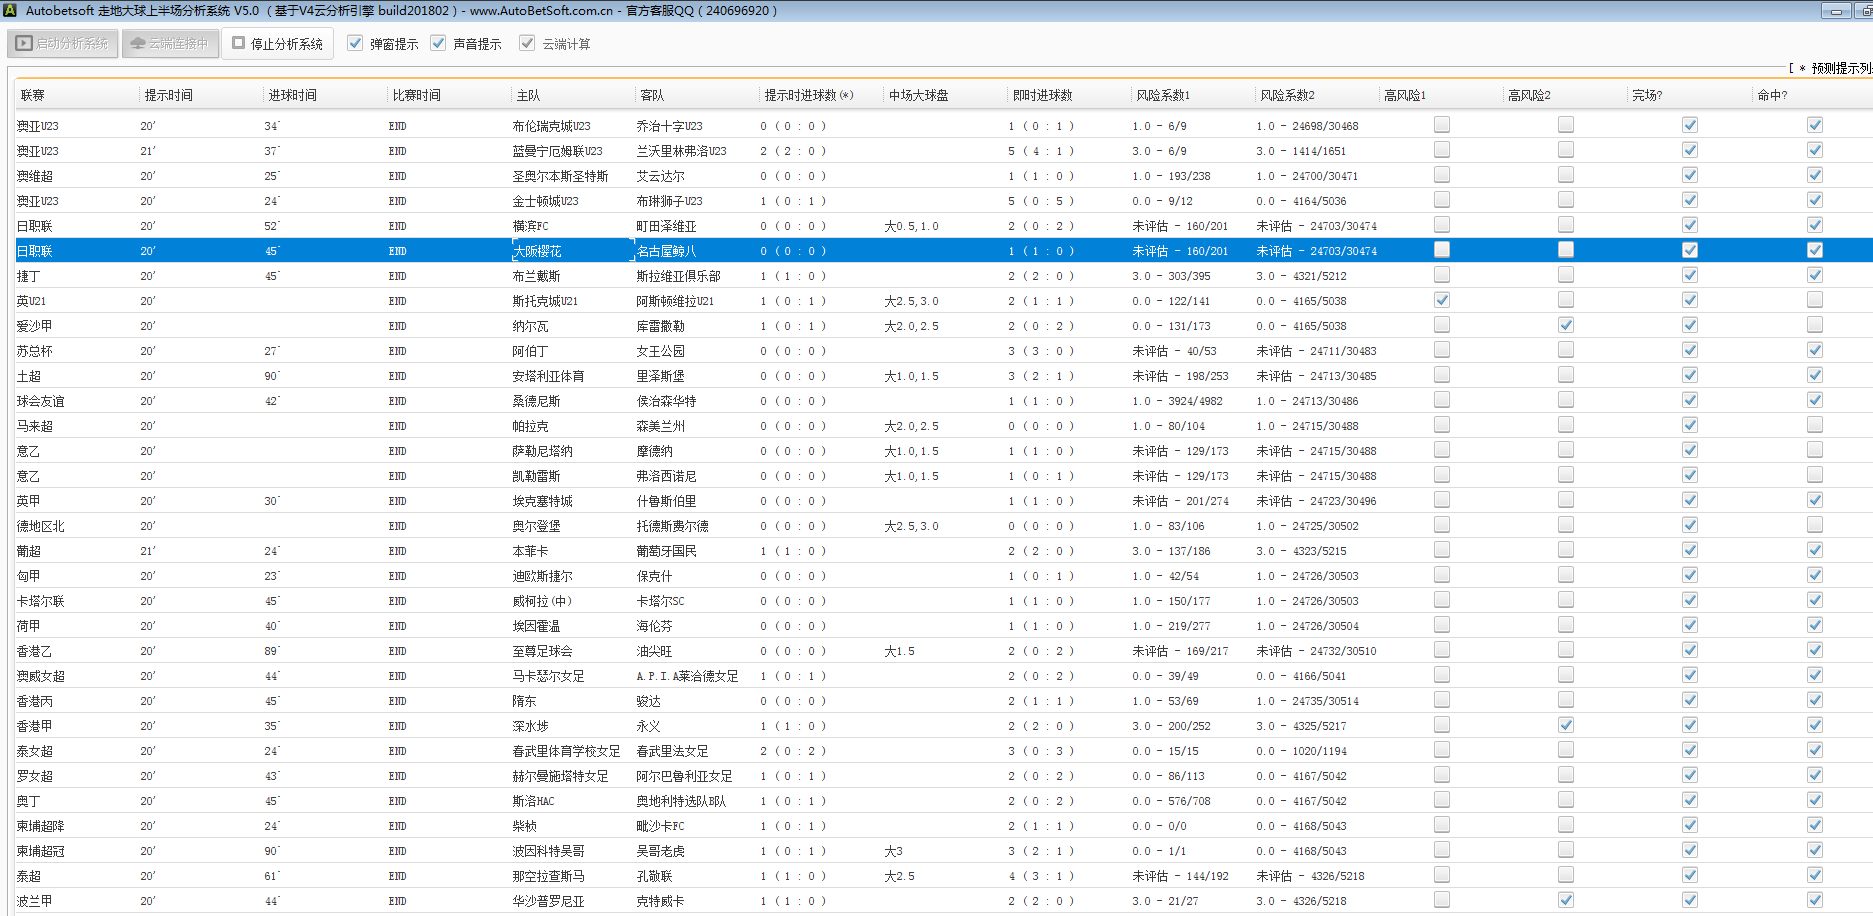This screenshot has height=916, width=1873.
Task: Uncheck 高风险2 box in 纳尔瓦 row
Action: point(1565,325)
